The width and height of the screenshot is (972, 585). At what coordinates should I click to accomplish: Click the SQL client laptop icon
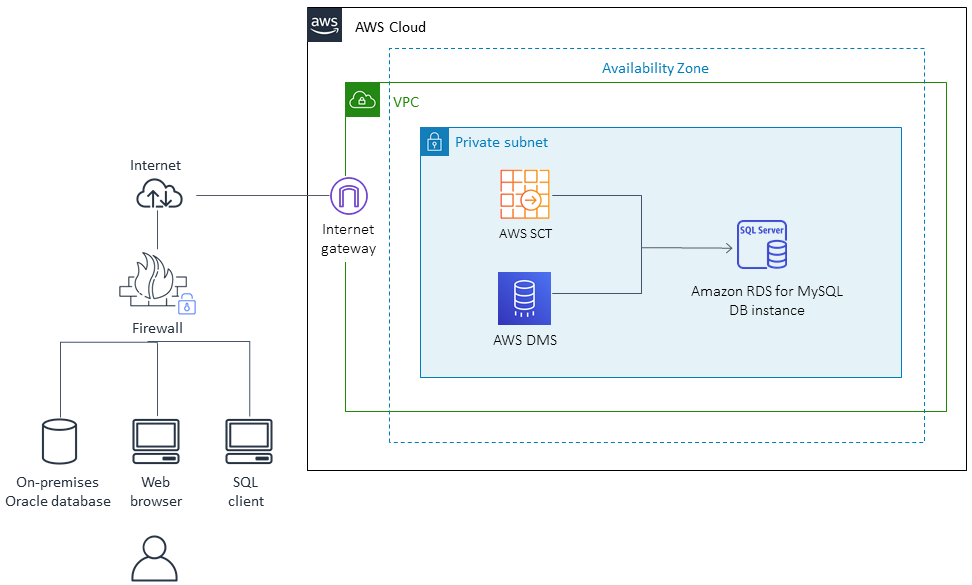pyautogui.click(x=246, y=438)
